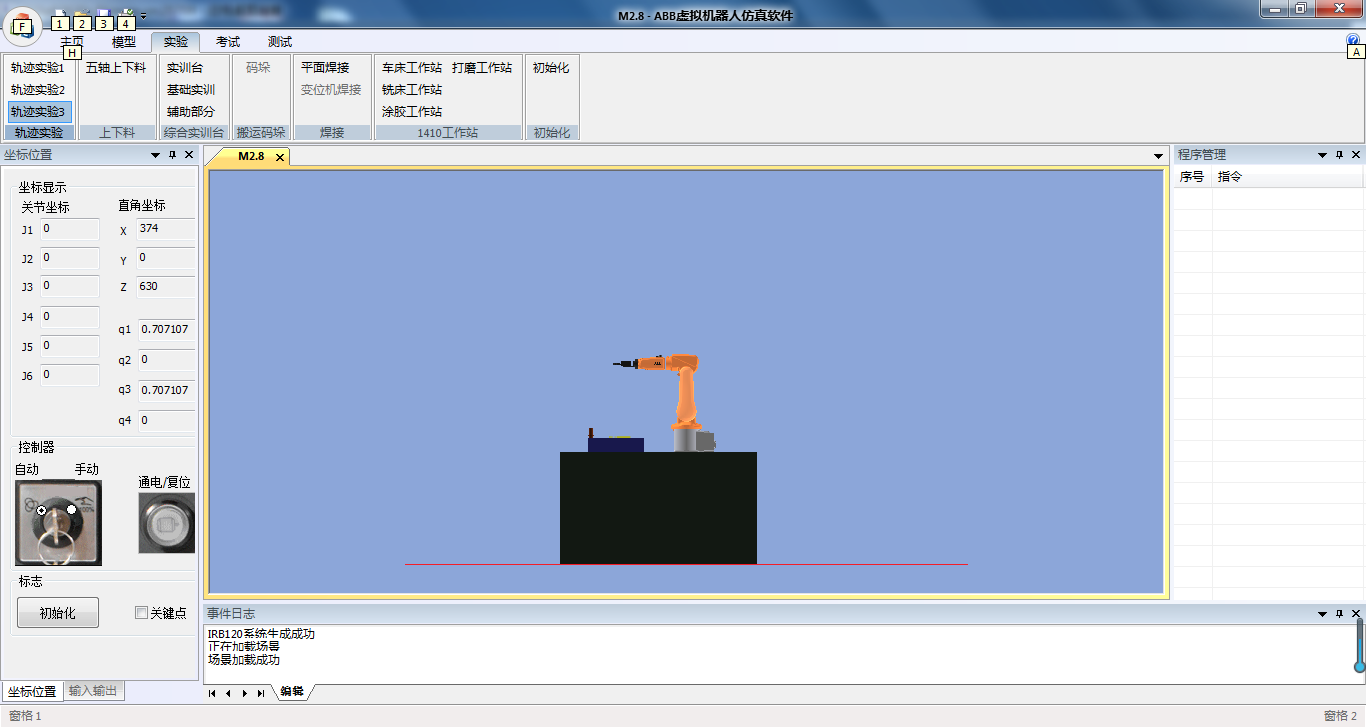The width and height of the screenshot is (1366, 728).
Task: Switch to the 测试 ribbon tab
Action: click(280, 42)
